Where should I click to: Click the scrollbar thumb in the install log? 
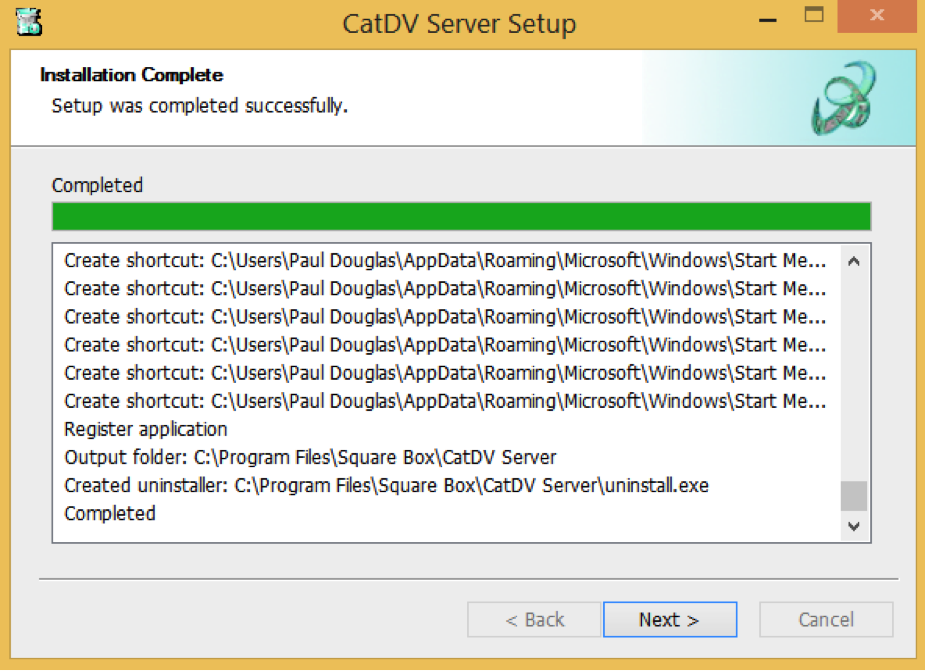[853, 495]
